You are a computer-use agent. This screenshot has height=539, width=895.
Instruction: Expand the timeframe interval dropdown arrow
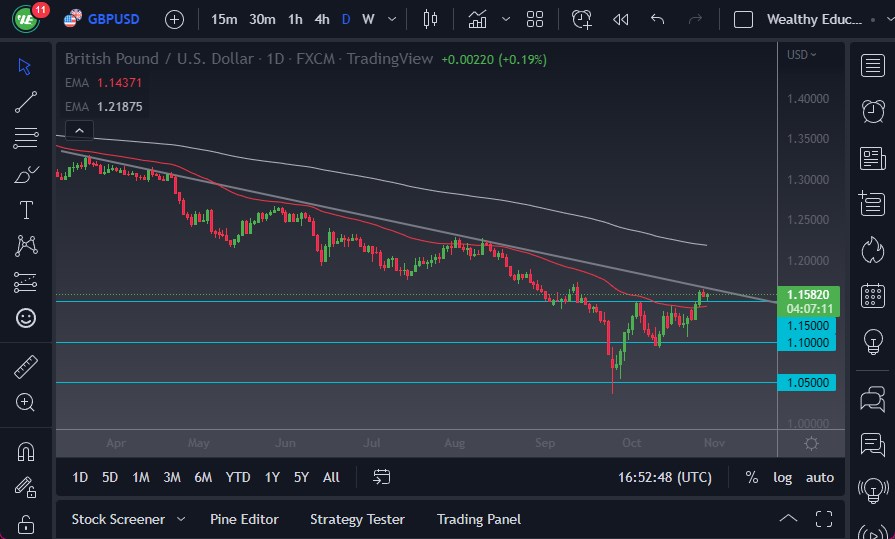(x=391, y=19)
